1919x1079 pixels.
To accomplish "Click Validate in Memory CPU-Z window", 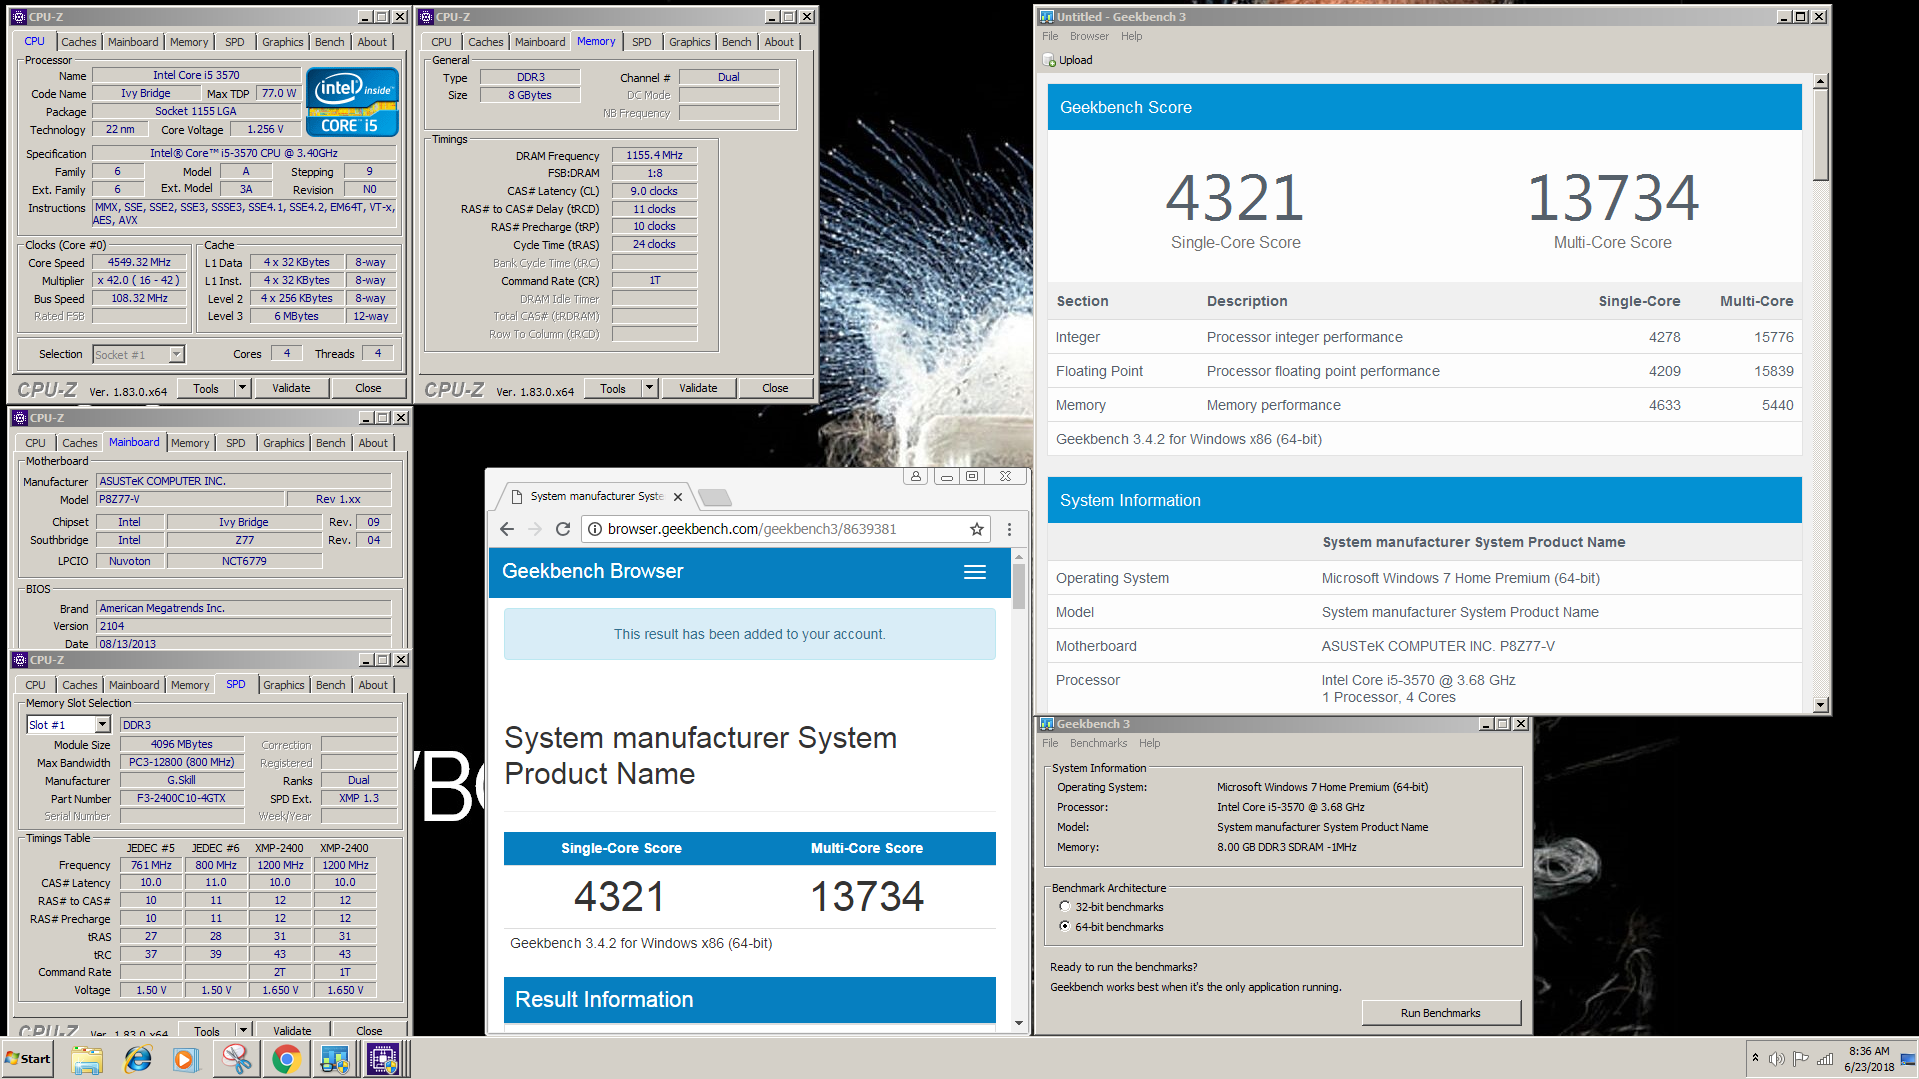I will tap(698, 388).
